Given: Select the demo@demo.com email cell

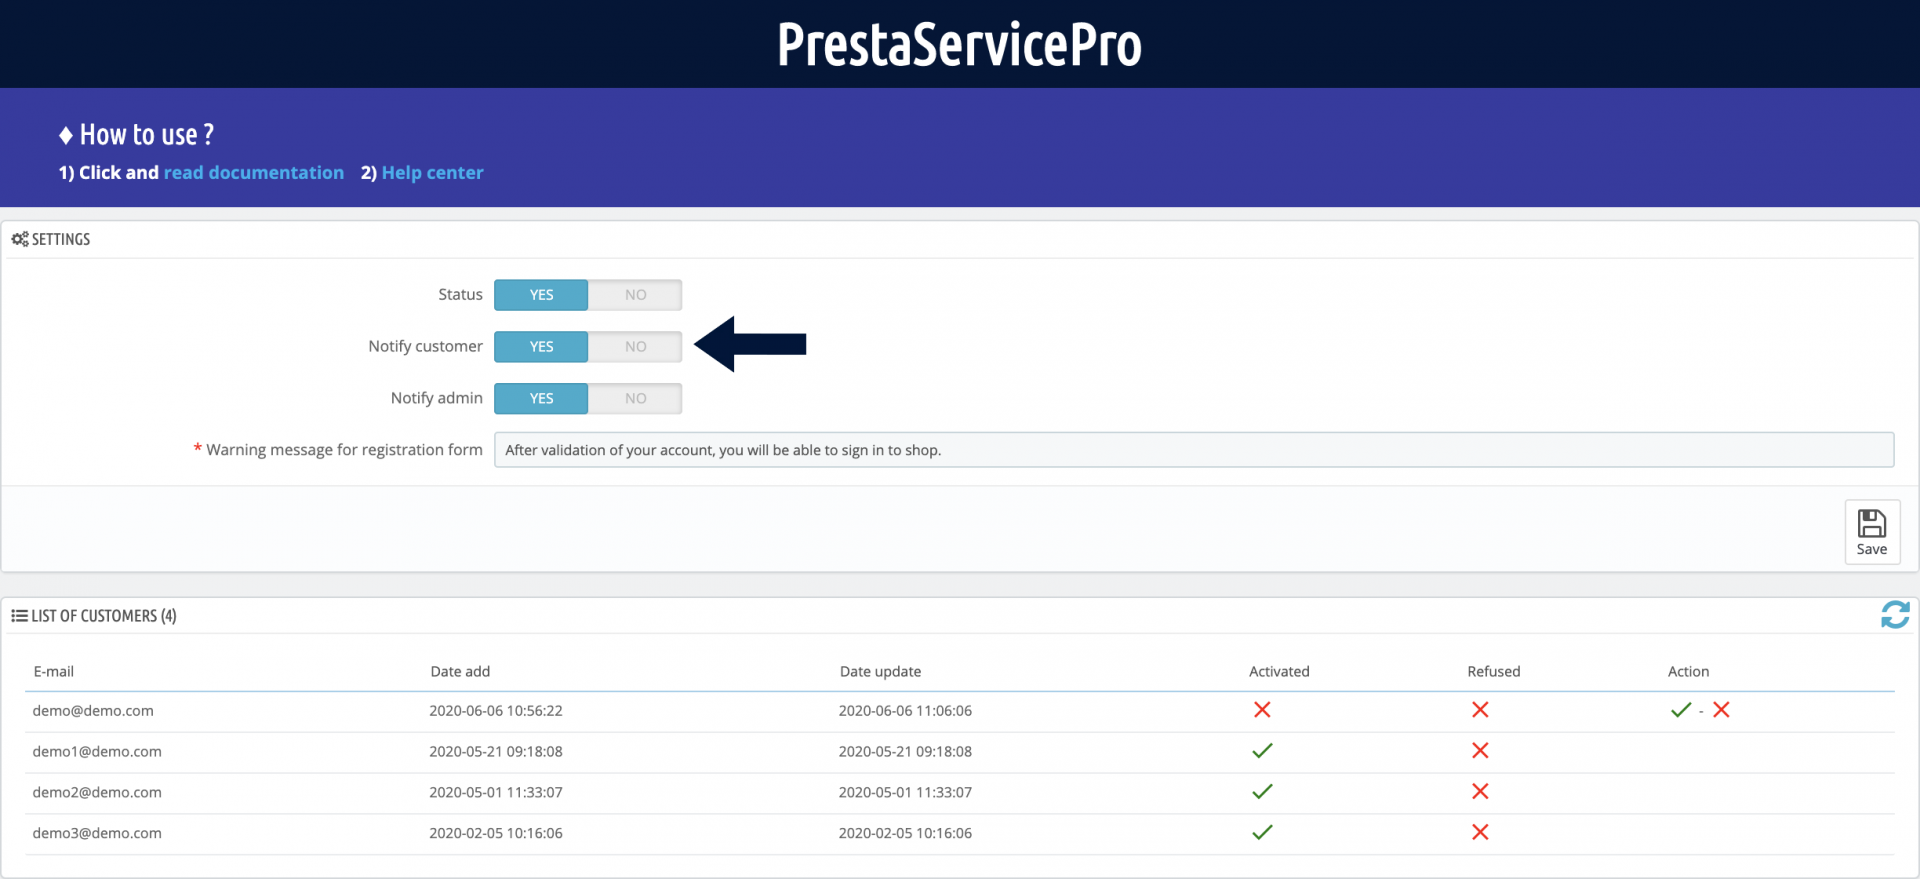Looking at the screenshot, I should pos(93,711).
